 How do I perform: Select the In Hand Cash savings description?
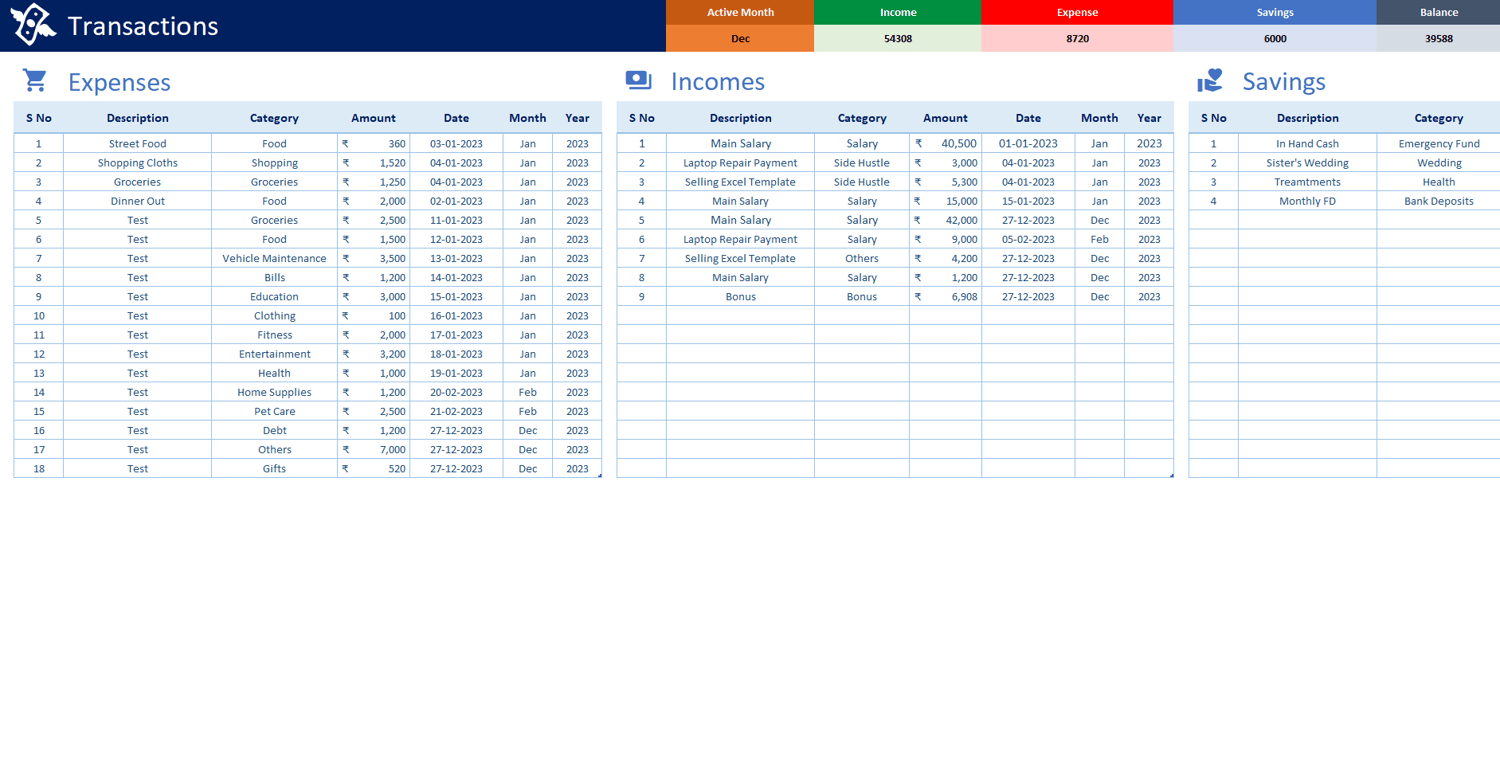pyautogui.click(x=1307, y=144)
